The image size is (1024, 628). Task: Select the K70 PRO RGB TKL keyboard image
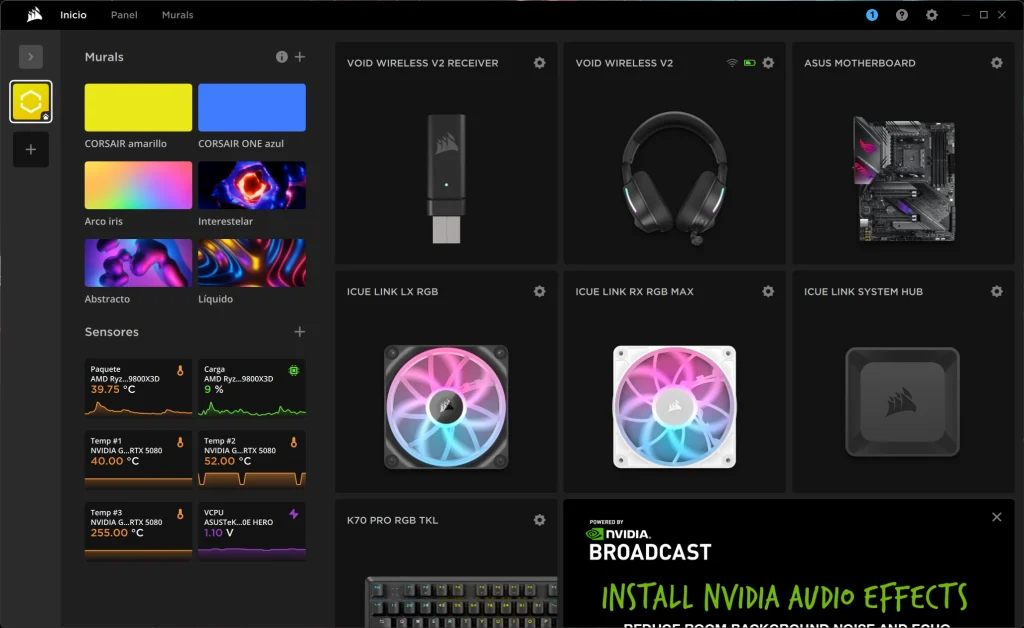(461, 602)
